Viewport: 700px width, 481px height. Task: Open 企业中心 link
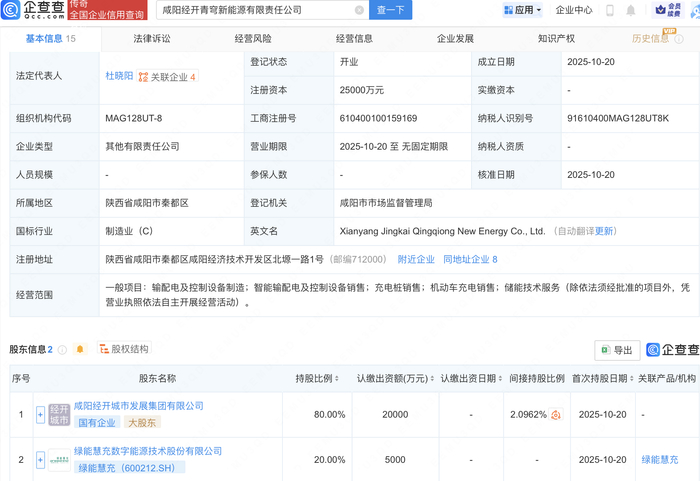click(x=574, y=10)
